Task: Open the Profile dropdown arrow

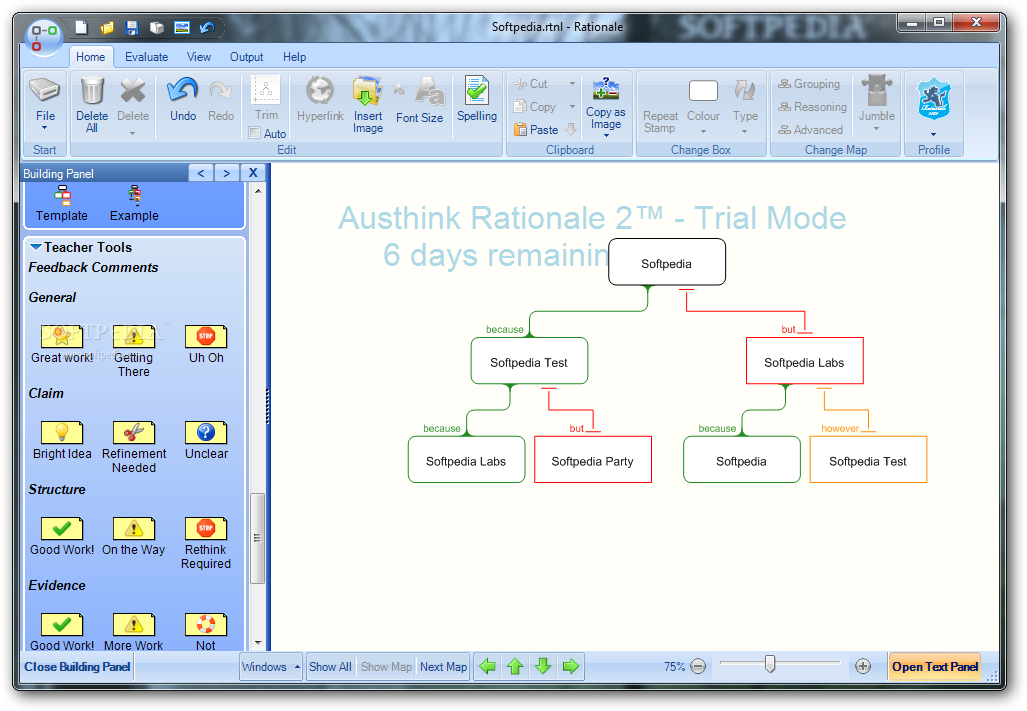Action: pos(933,135)
